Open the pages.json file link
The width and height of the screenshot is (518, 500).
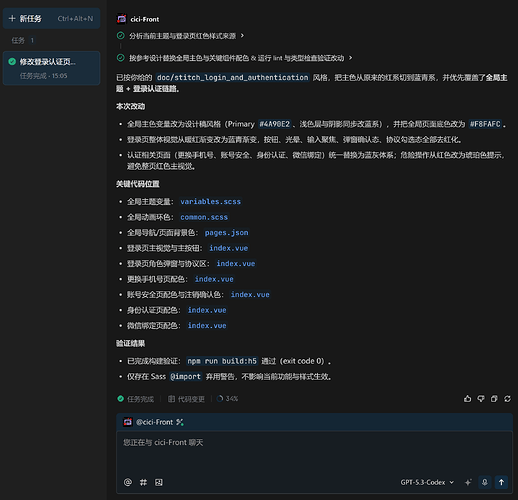coord(227,233)
